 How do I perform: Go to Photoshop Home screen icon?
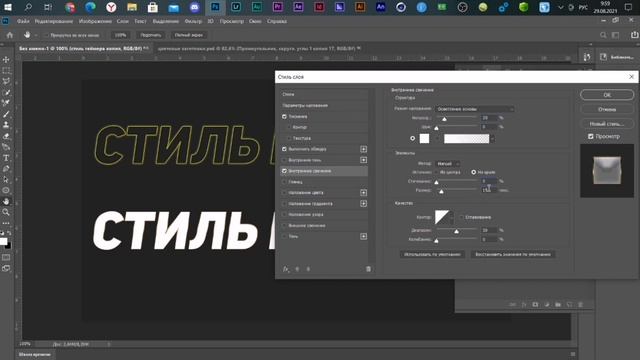pyautogui.click(x=10, y=35)
